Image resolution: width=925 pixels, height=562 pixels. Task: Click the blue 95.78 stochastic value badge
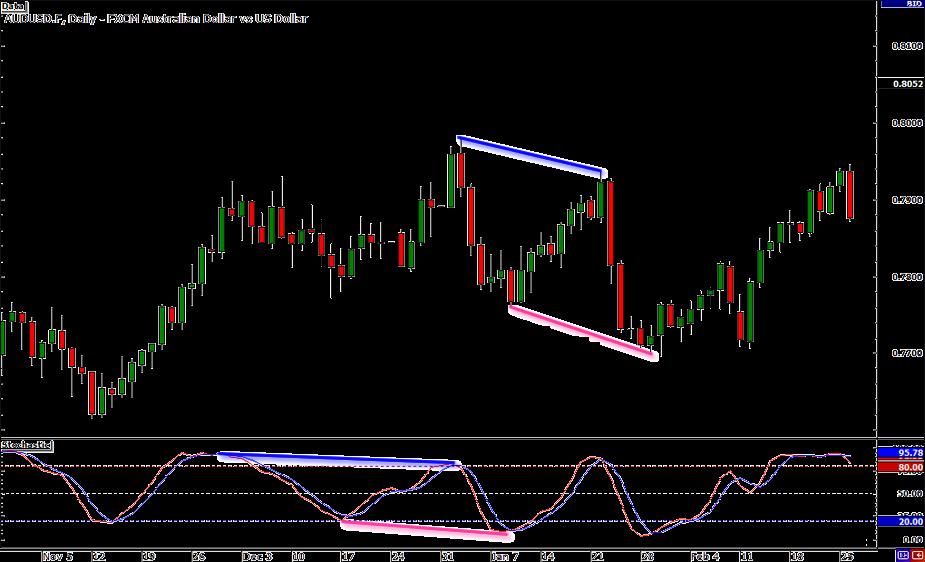[901, 453]
